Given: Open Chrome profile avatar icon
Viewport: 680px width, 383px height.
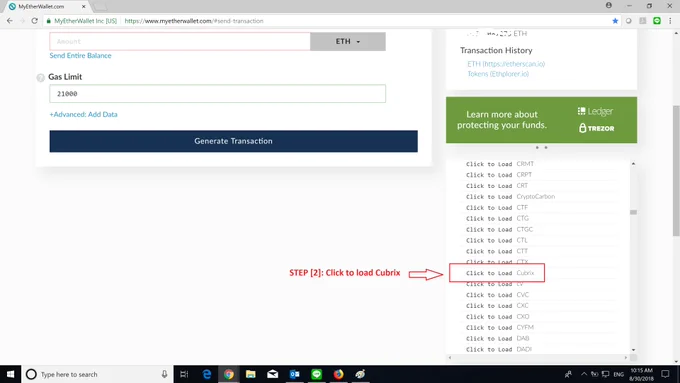Looking at the screenshot, I should (609, 6).
